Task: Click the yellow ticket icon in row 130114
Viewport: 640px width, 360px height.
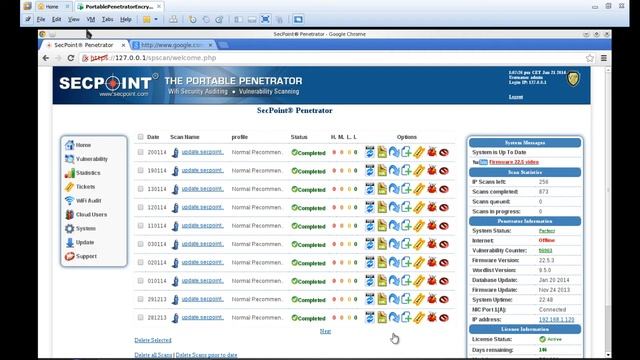Action: point(419,189)
